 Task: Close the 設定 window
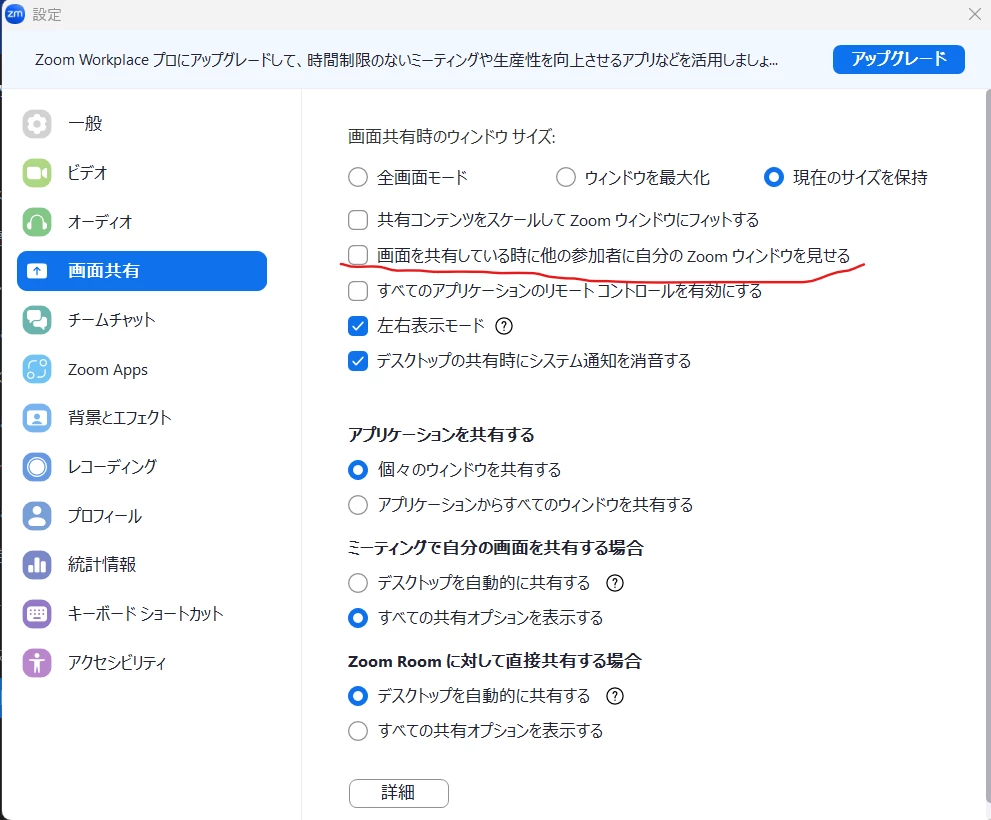[x=975, y=14]
